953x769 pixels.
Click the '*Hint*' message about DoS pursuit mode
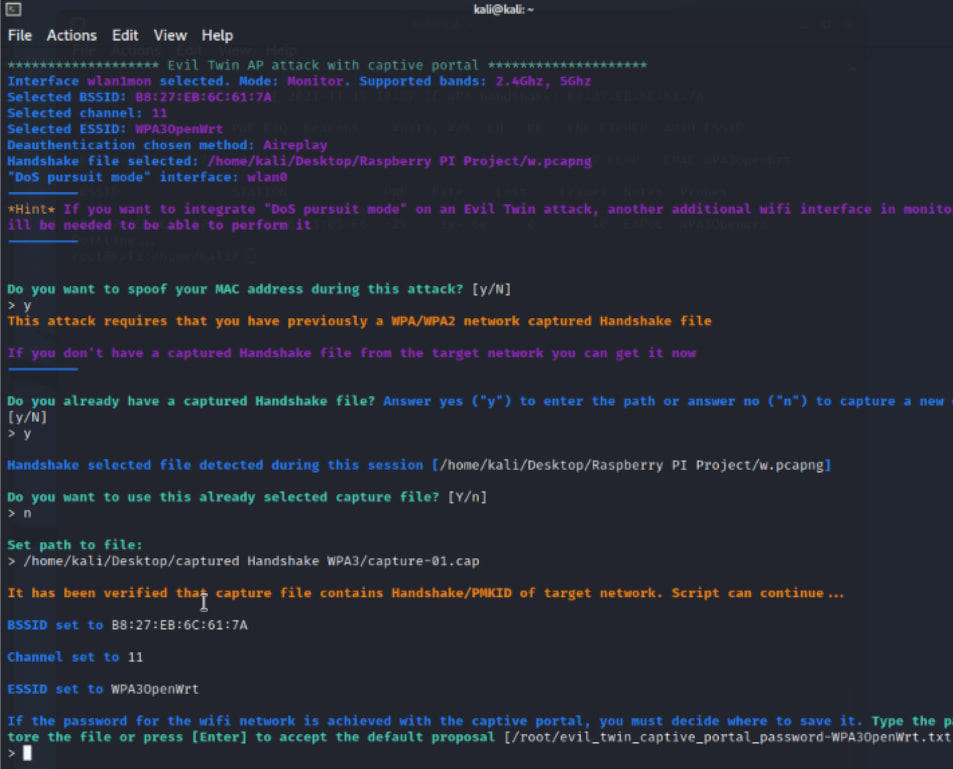coord(480,217)
